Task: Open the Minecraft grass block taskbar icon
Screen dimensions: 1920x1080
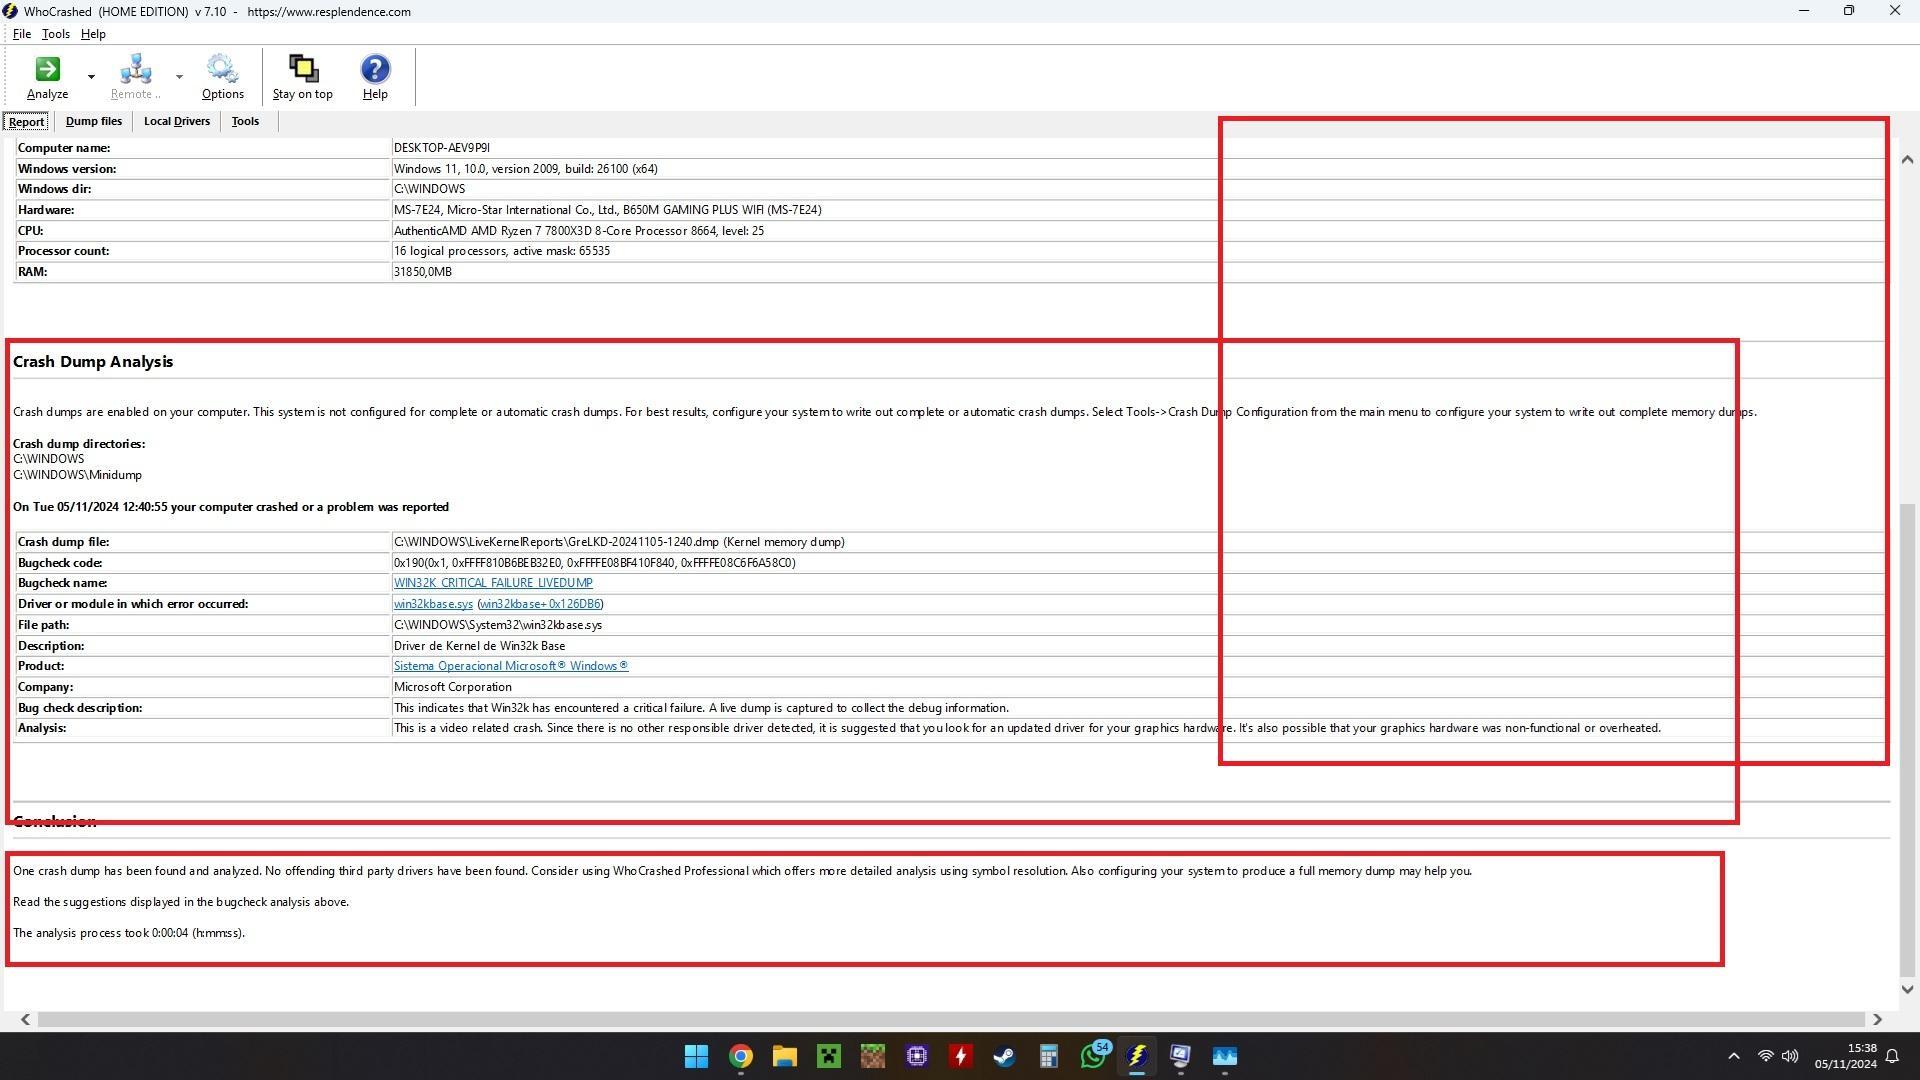Action: pyautogui.click(x=872, y=1056)
